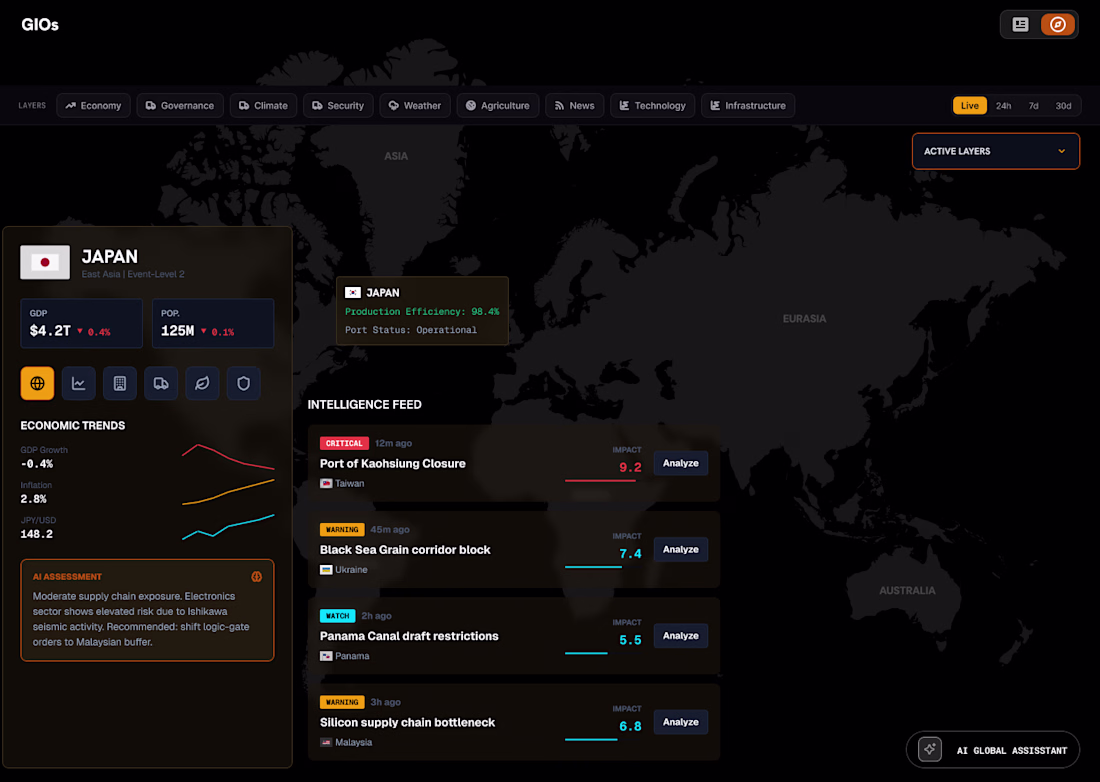The image size is (1100, 782).
Task: Click the CRITICAL badge on Kaohsiung item
Action: pos(344,443)
